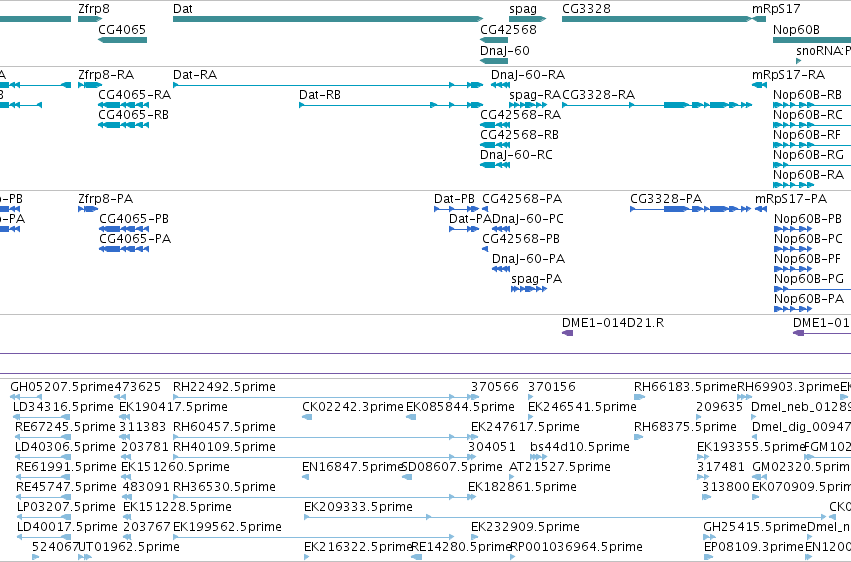This screenshot has width=851, height=562.
Task: Click the Nop60B gene label
Action: coord(796,29)
